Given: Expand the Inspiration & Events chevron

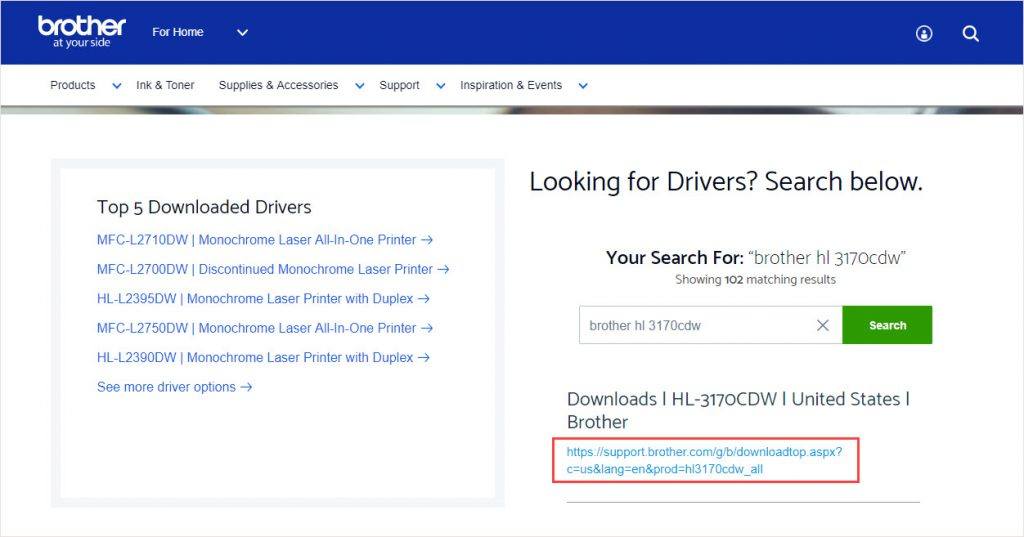Looking at the screenshot, I should [583, 86].
